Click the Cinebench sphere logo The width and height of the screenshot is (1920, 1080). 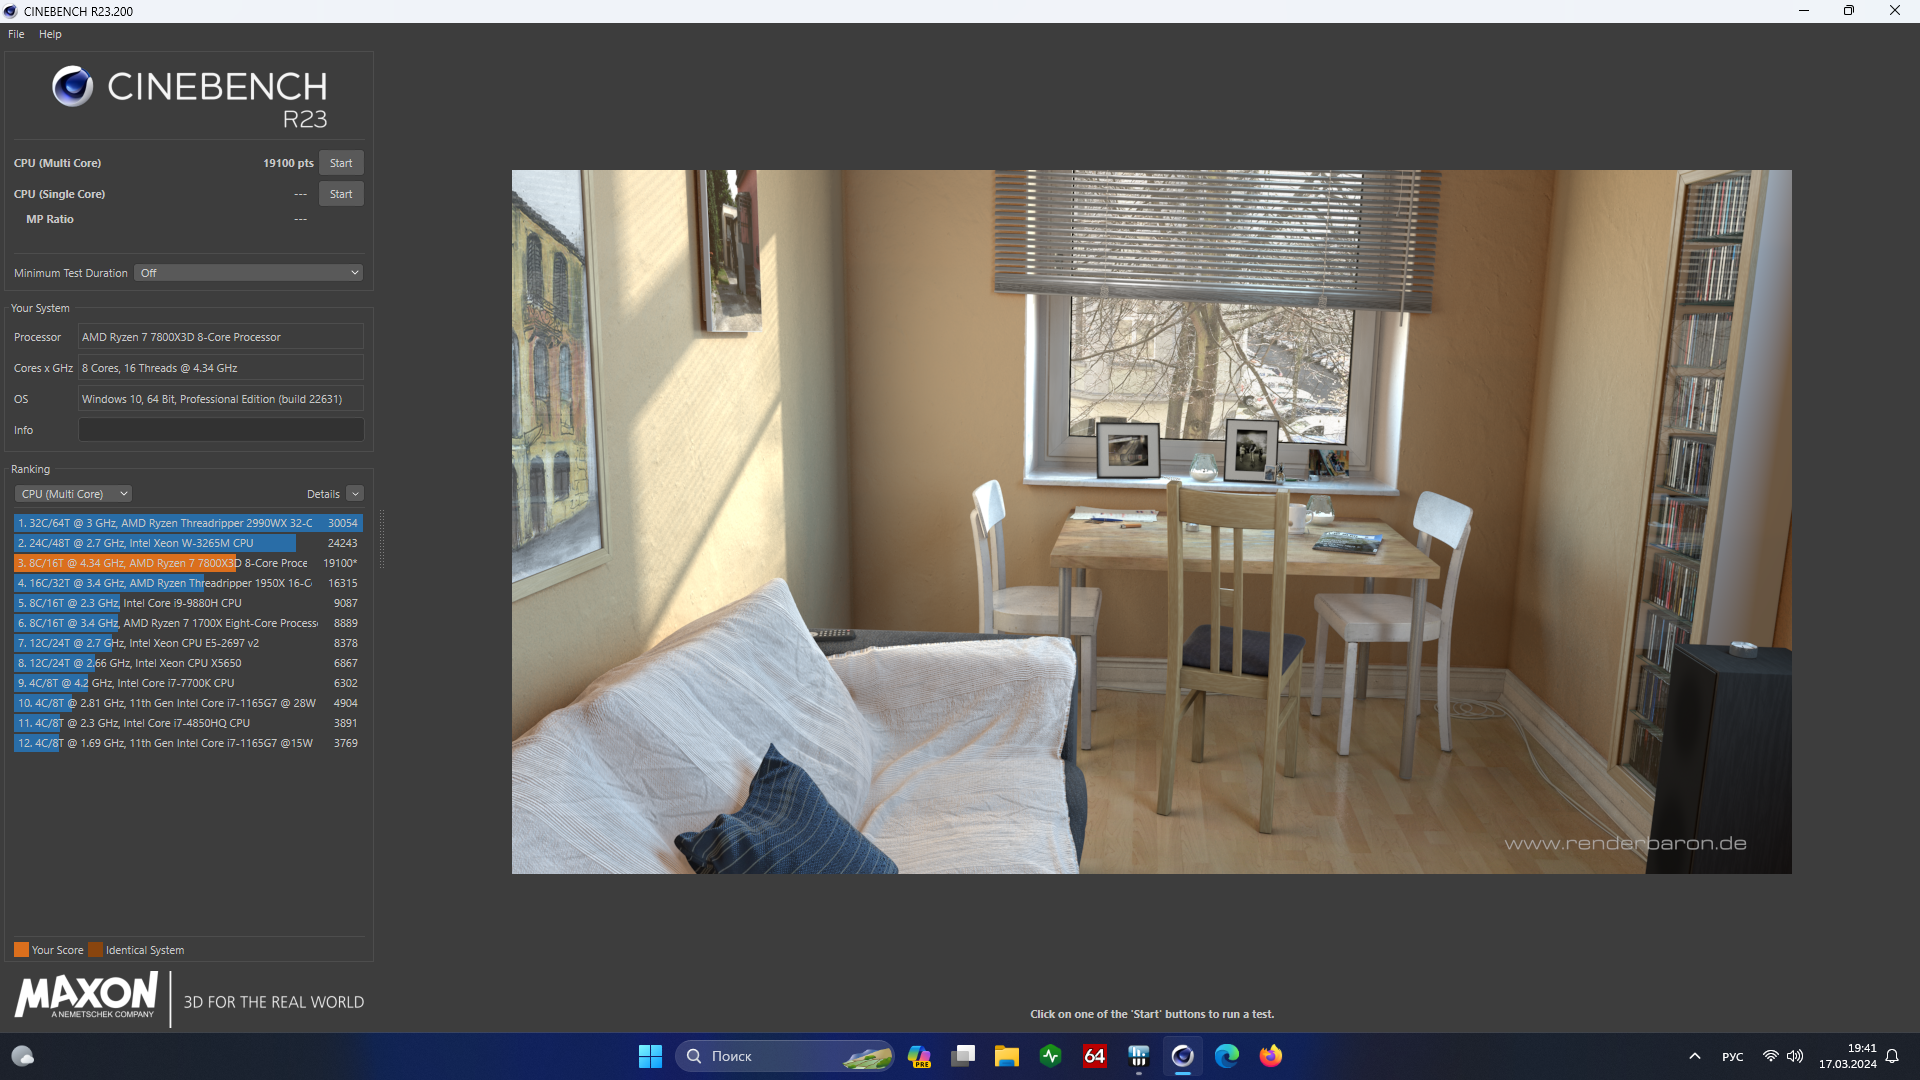click(x=72, y=87)
